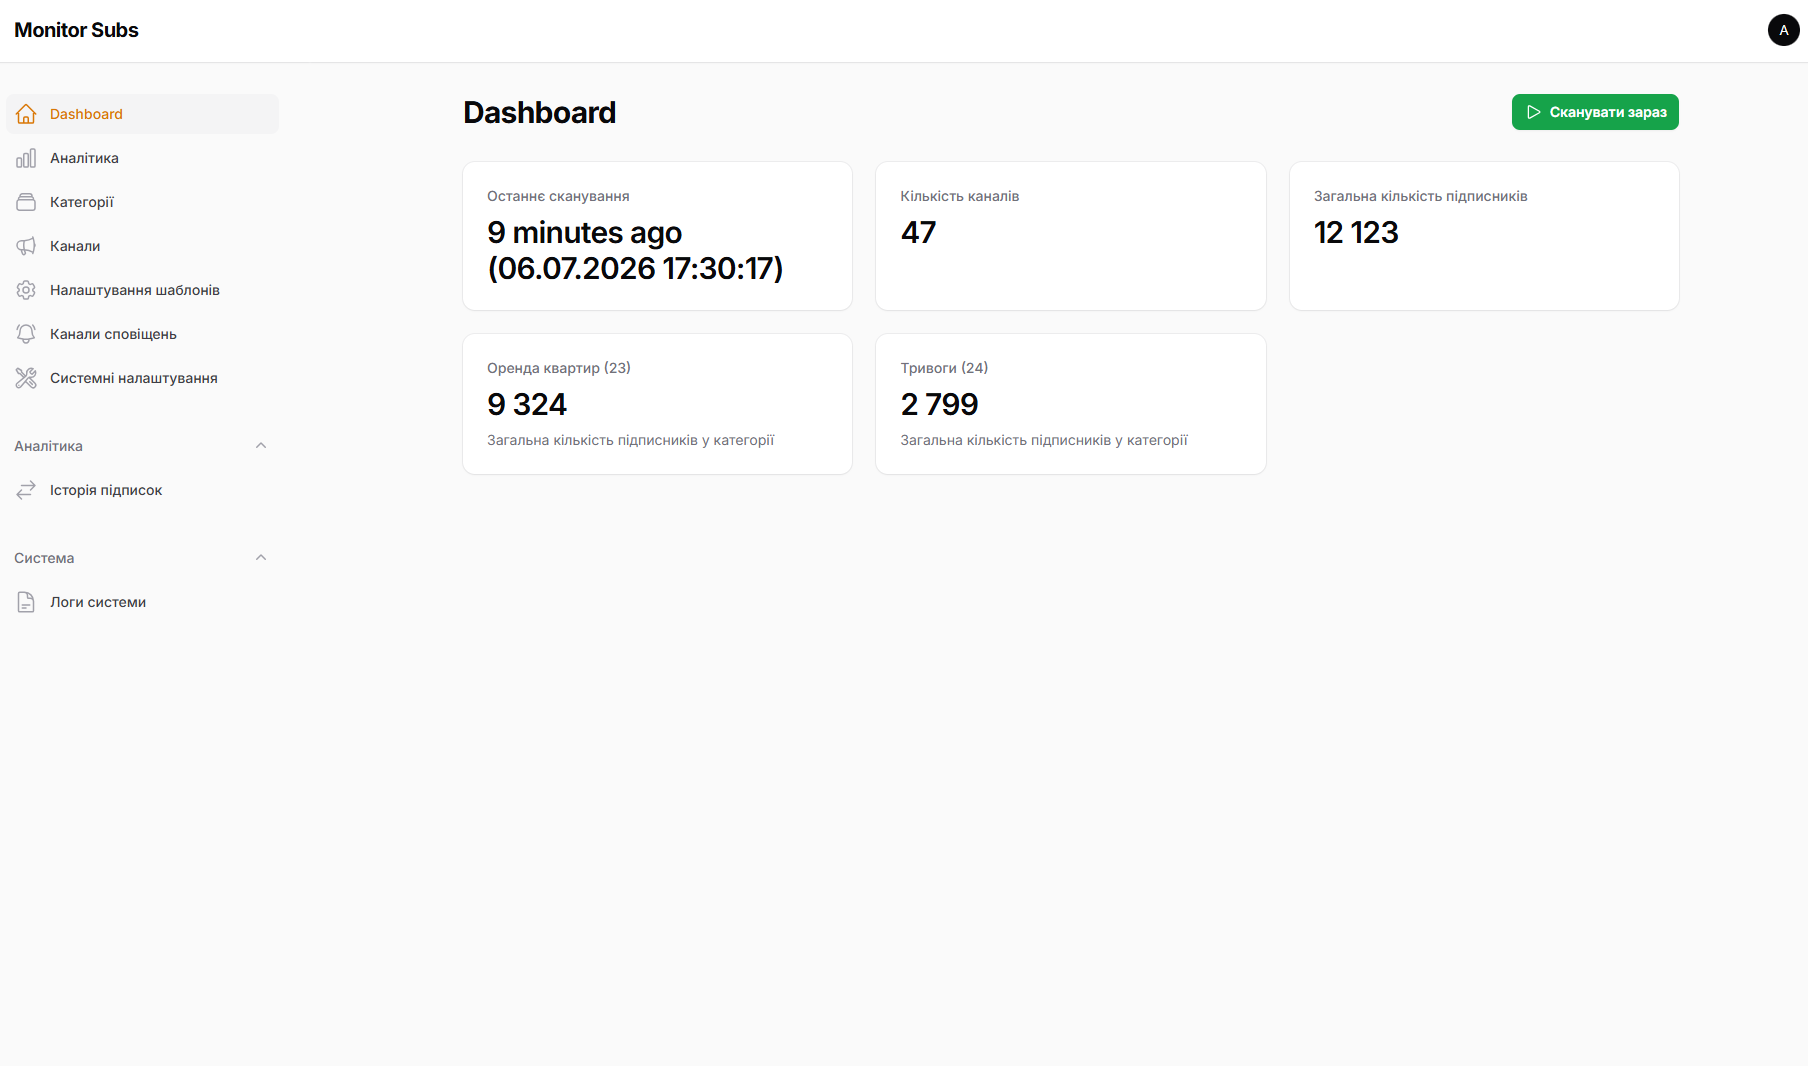Open the Тривоги category card
This screenshot has height=1066, width=1808.
[x=1070, y=404]
